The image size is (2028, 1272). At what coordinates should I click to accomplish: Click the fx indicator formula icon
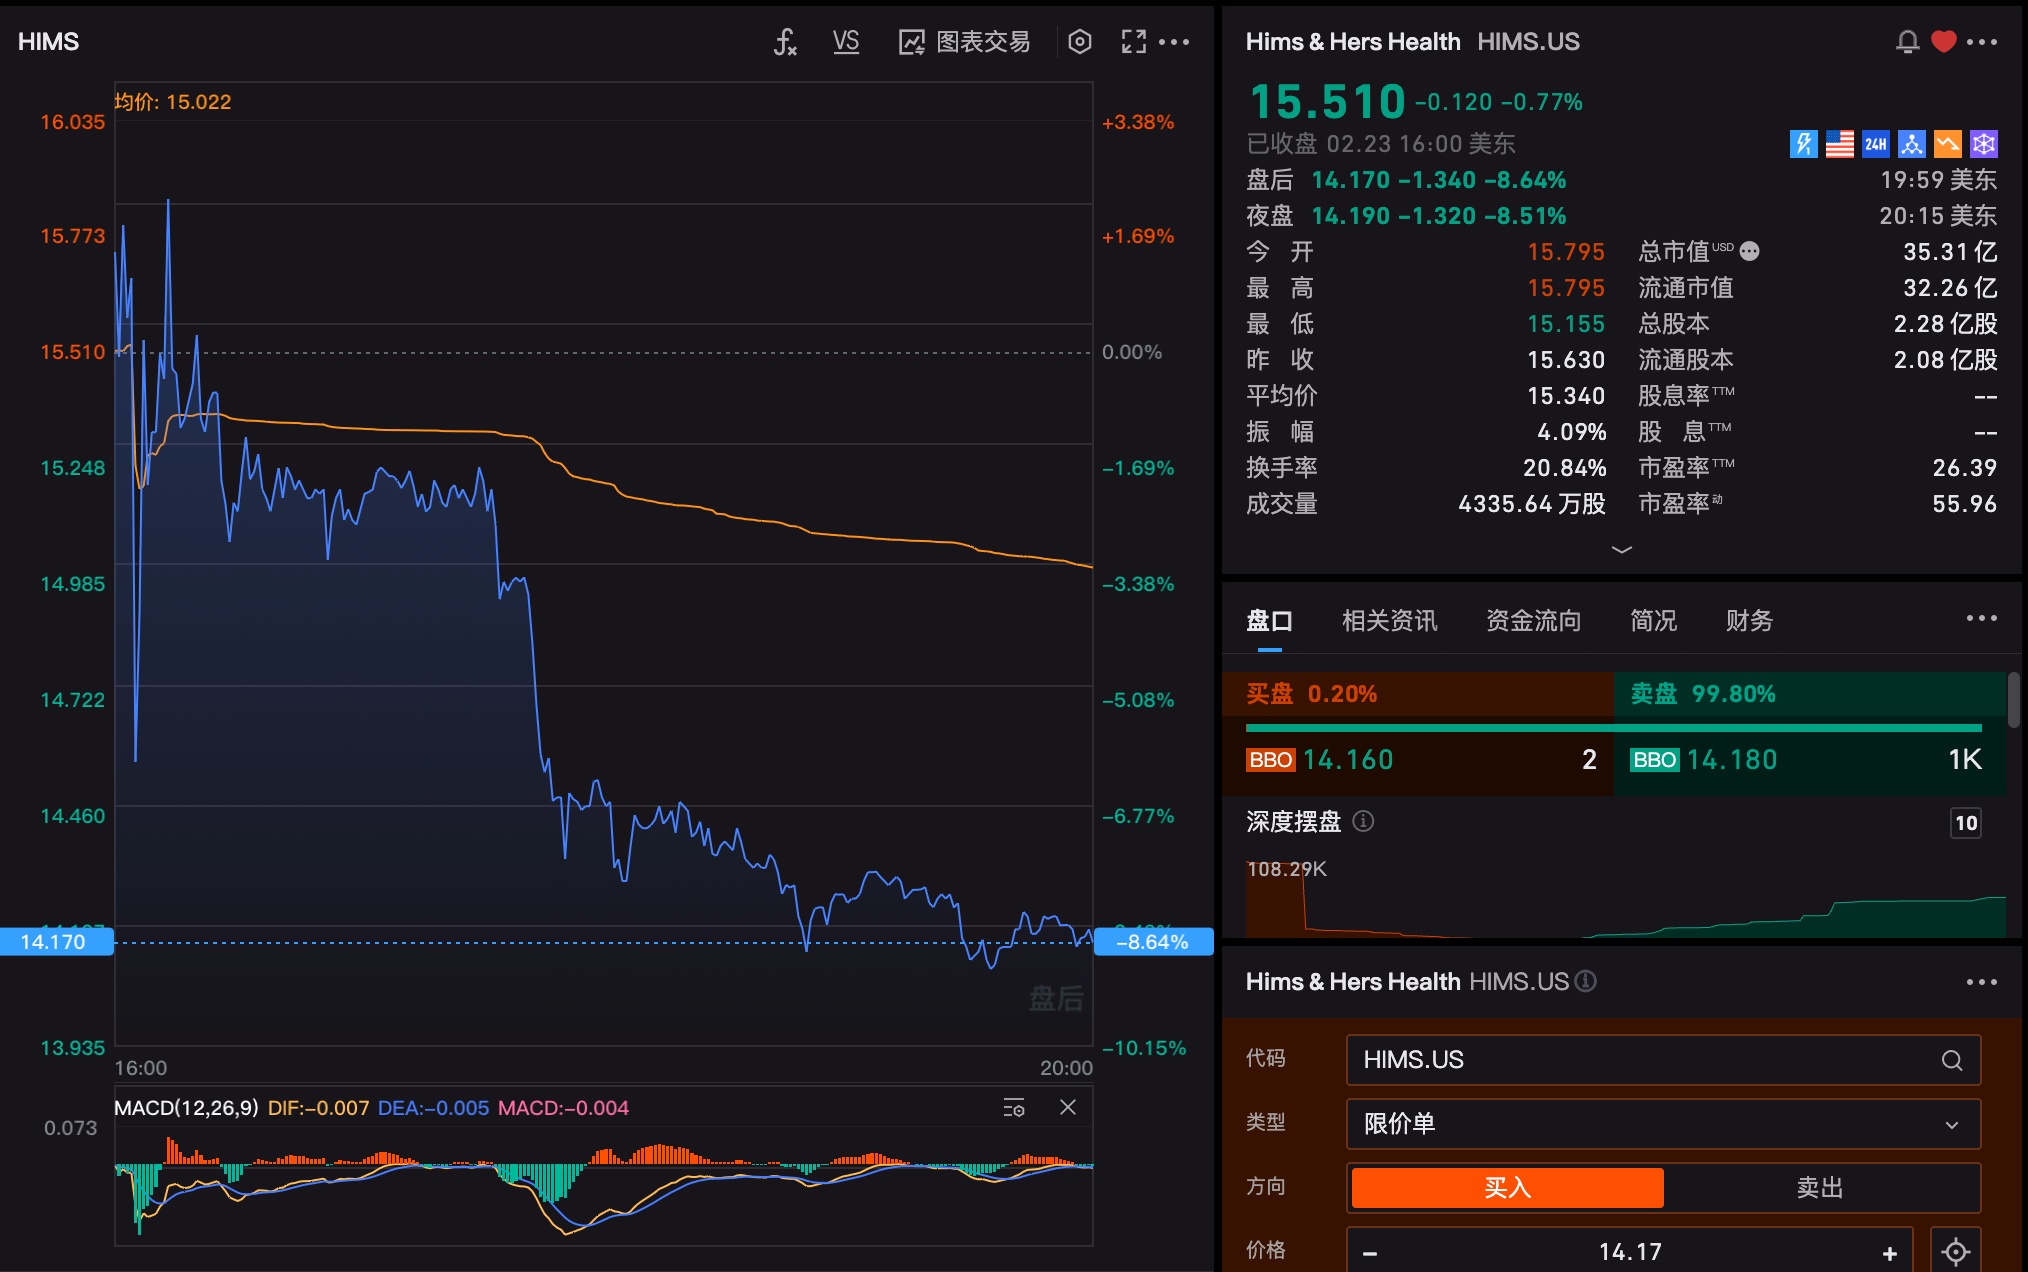point(785,42)
